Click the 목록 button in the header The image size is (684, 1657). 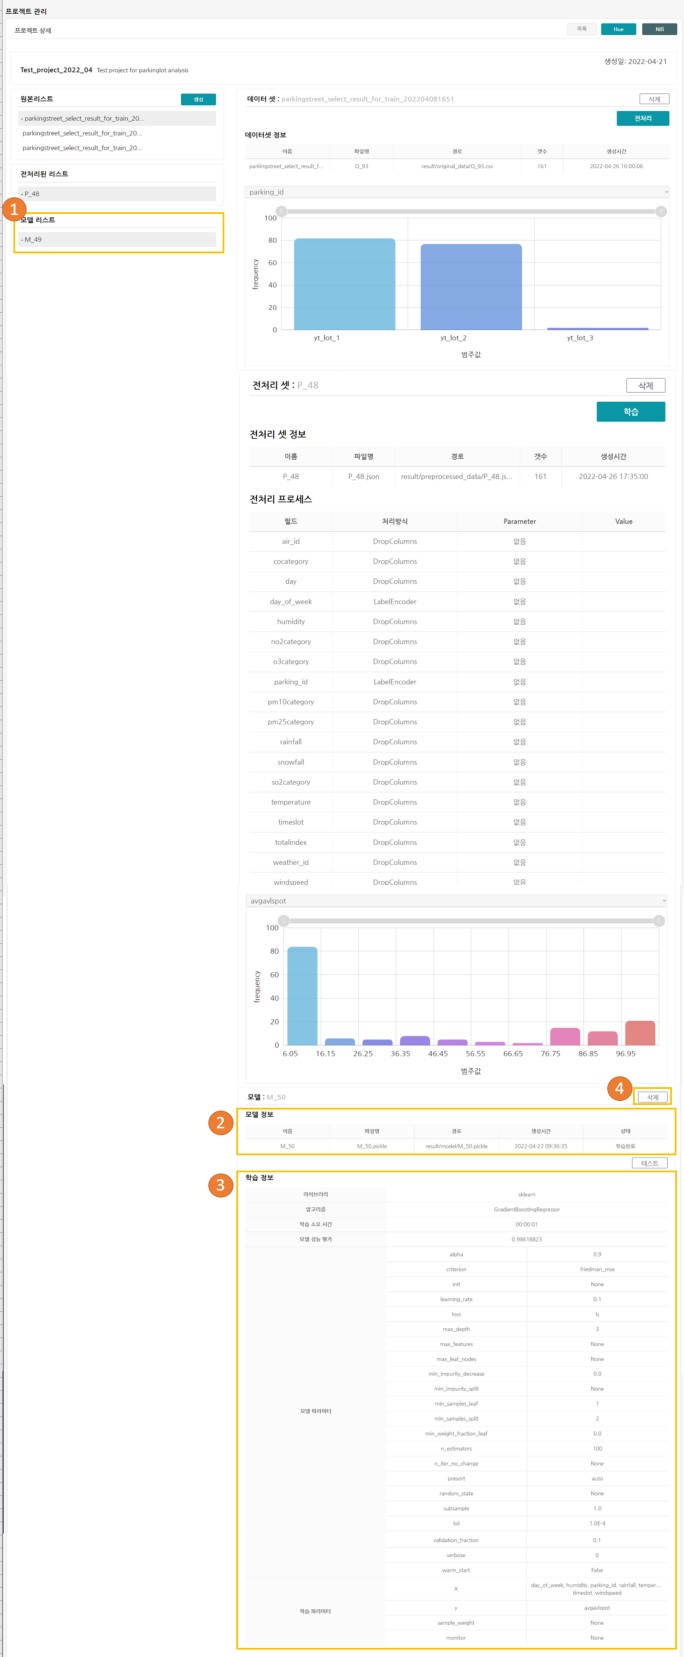point(582,30)
